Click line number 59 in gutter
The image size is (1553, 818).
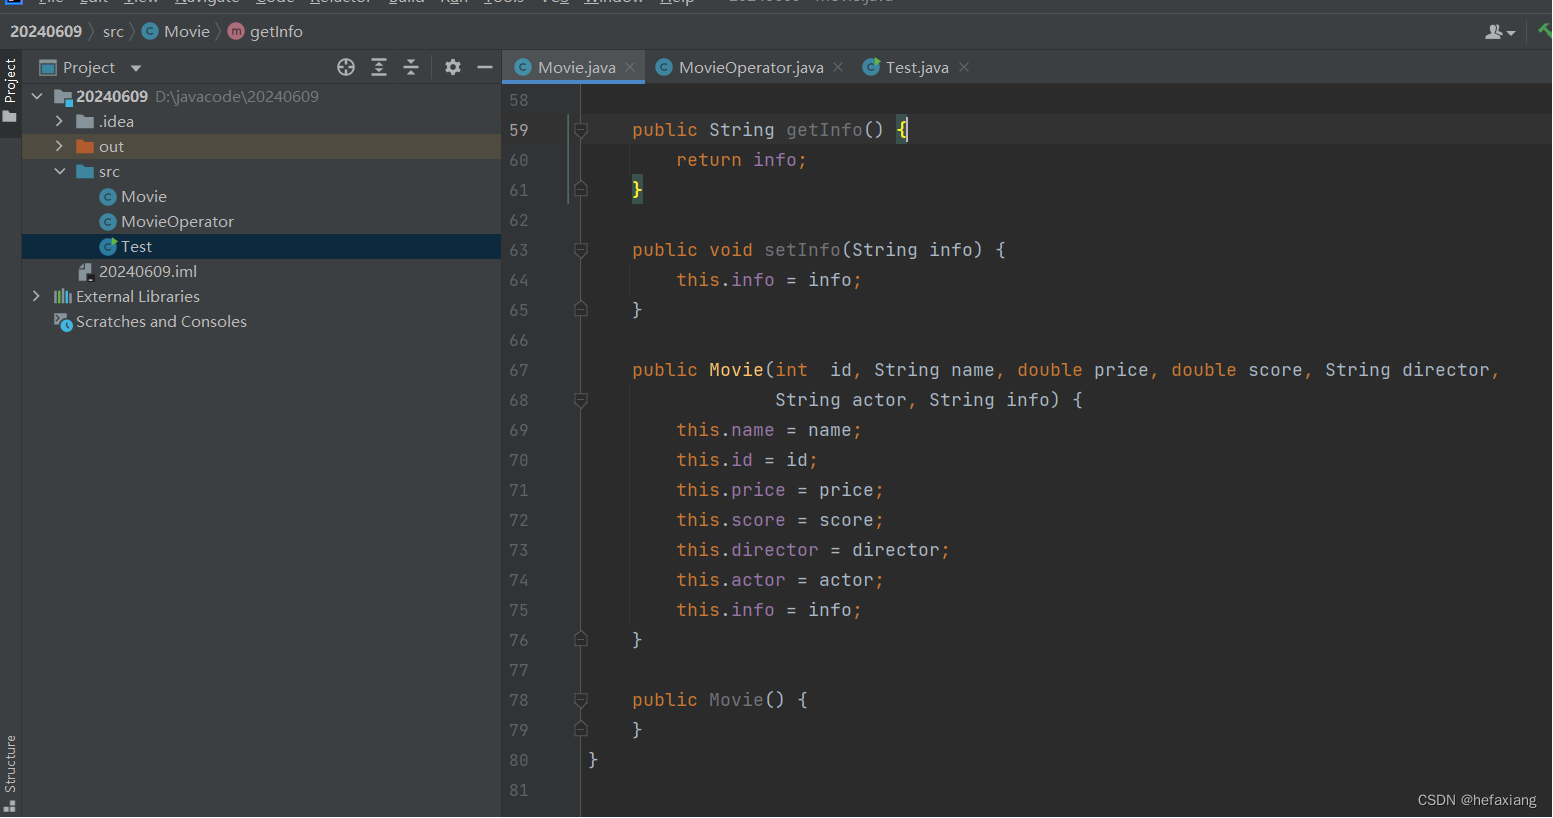coord(518,130)
